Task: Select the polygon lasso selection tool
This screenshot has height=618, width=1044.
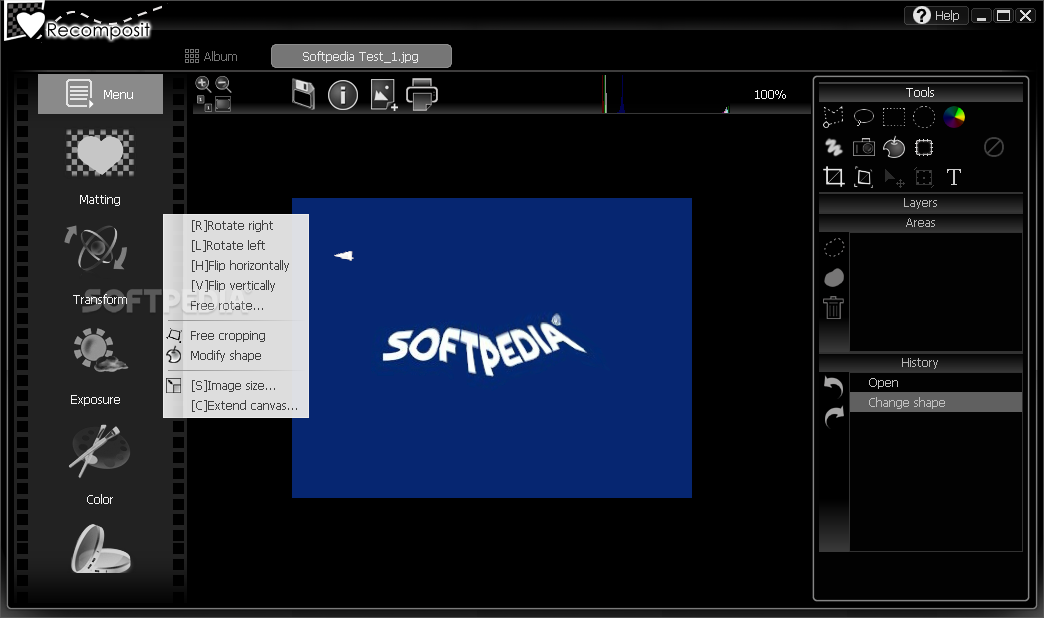Action: [x=833, y=117]
